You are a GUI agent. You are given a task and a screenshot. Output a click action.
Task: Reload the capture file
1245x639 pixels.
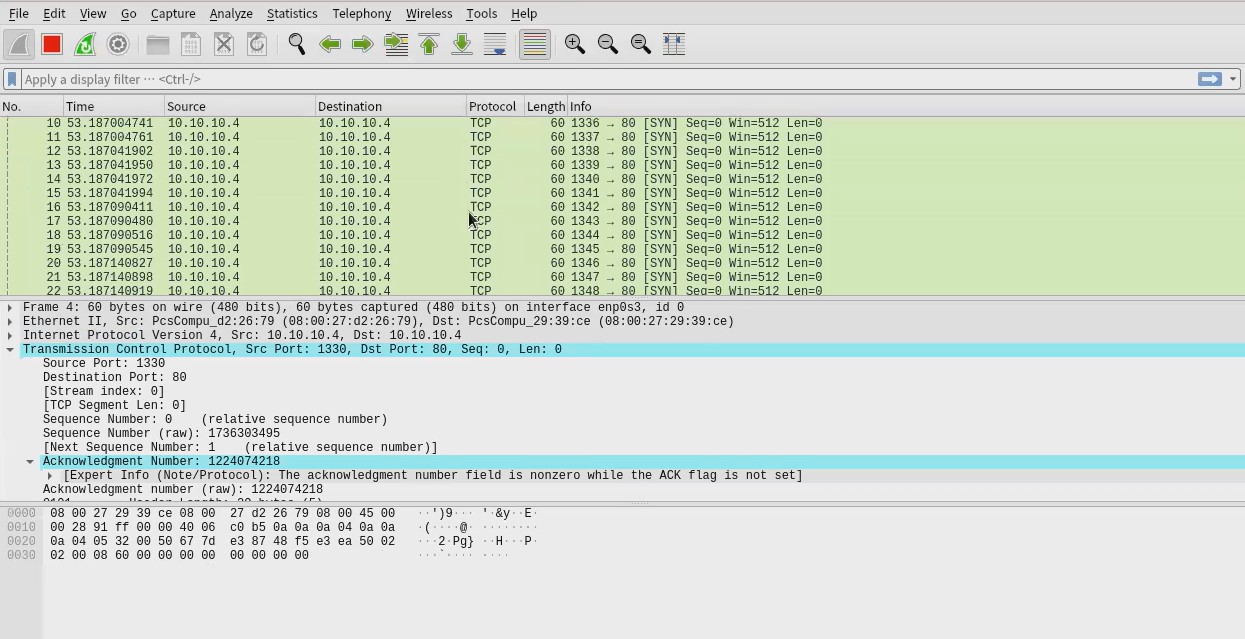[257, 44]
